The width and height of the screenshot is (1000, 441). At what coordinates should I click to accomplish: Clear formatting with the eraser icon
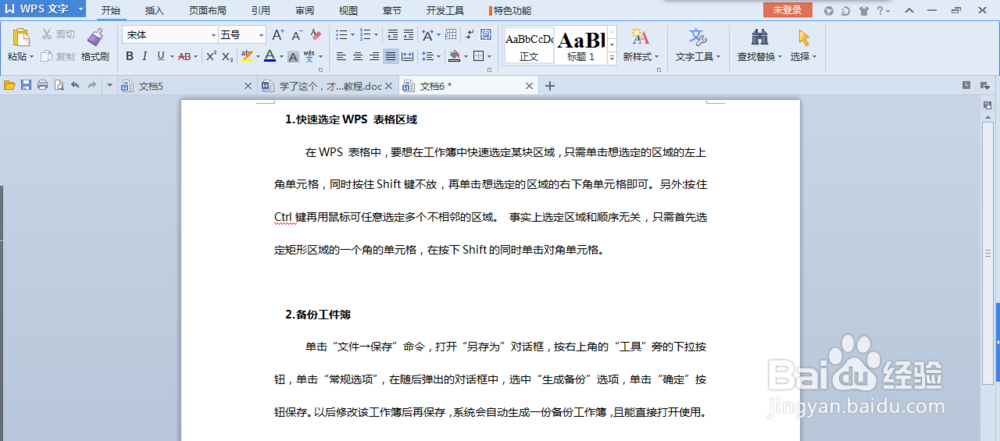click(x=316, y=34)
